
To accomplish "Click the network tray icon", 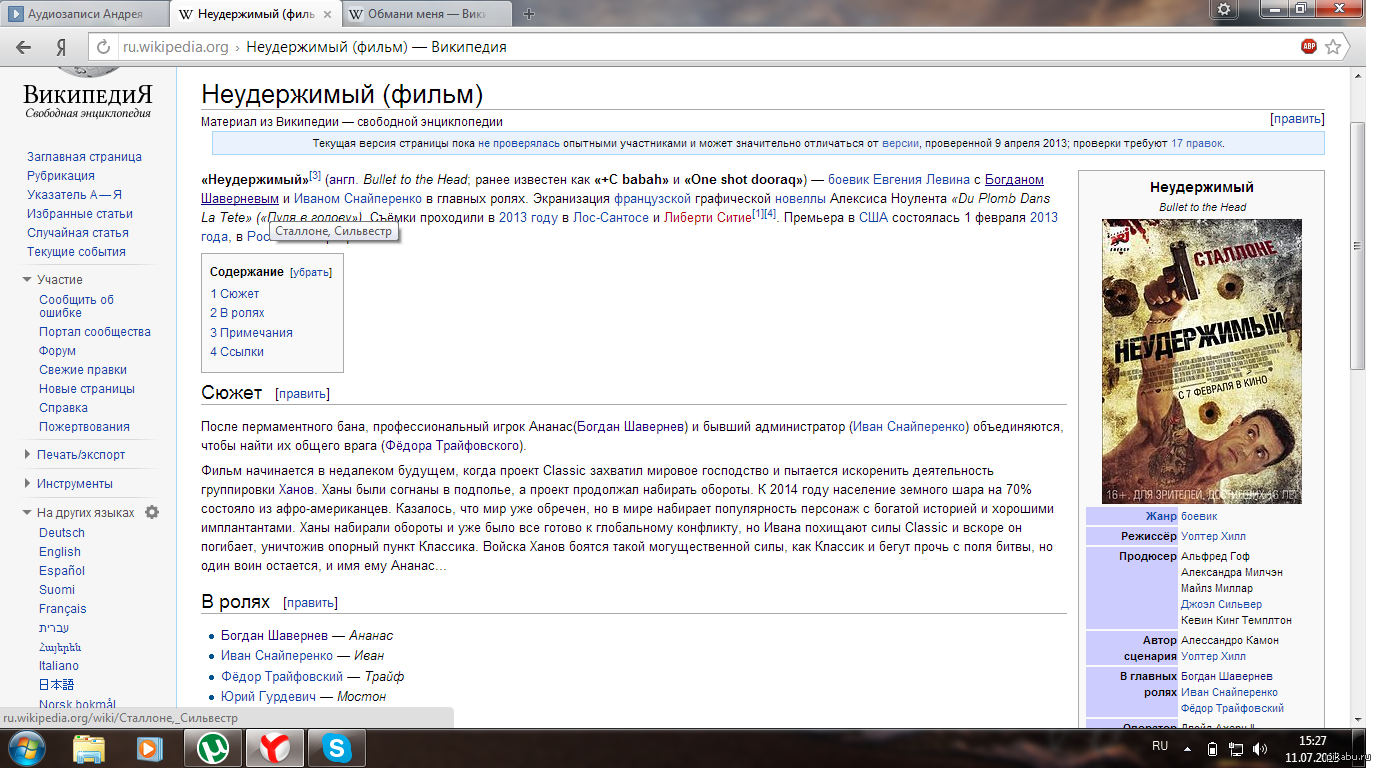I will point(1237,748).
